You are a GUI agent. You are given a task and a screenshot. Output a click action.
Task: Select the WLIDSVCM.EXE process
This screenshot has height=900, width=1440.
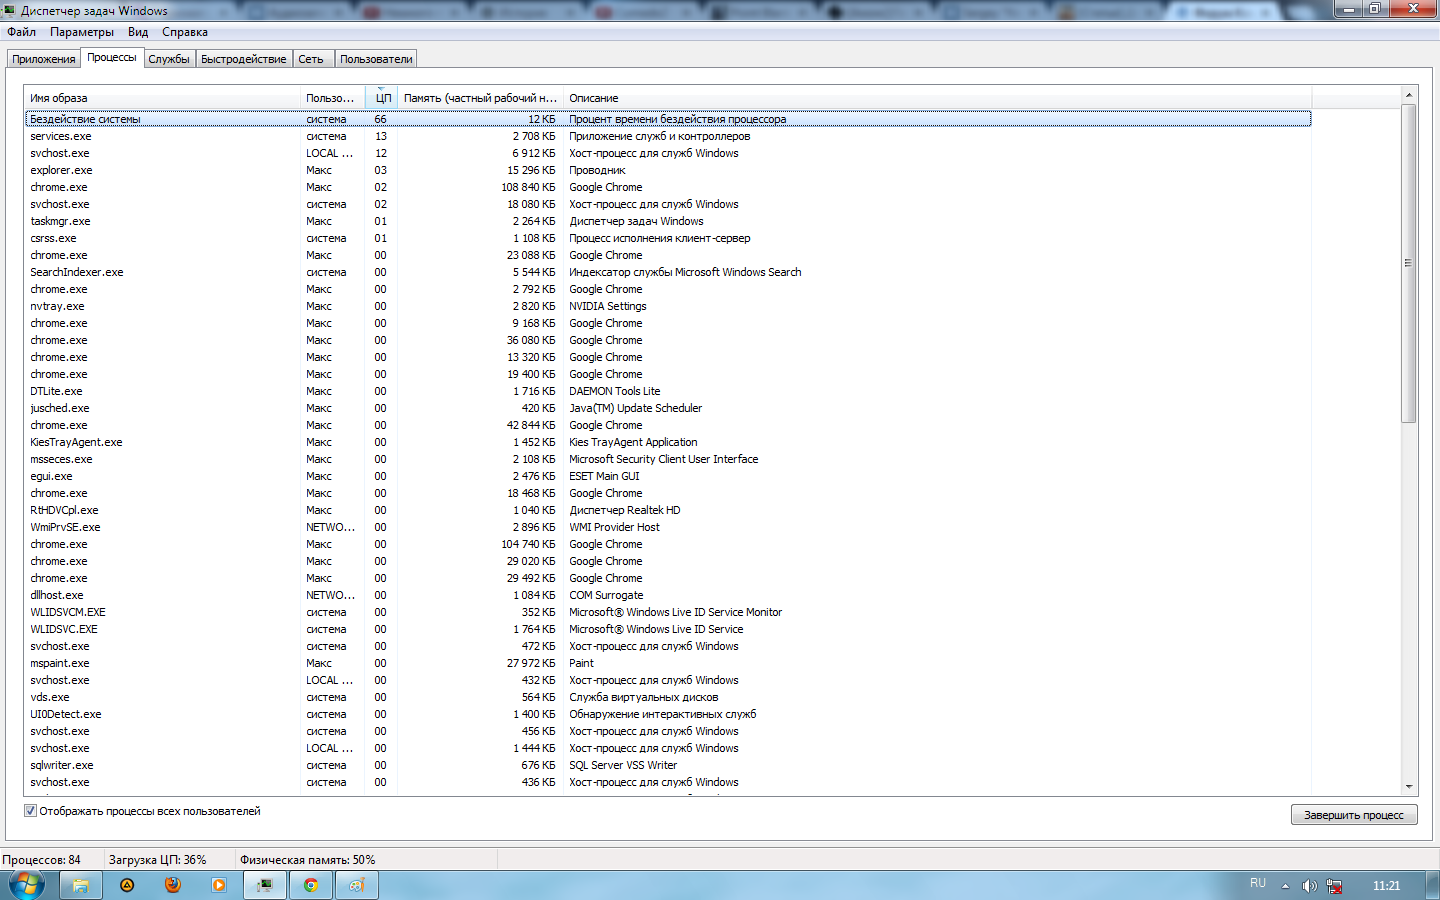point(668,612)
